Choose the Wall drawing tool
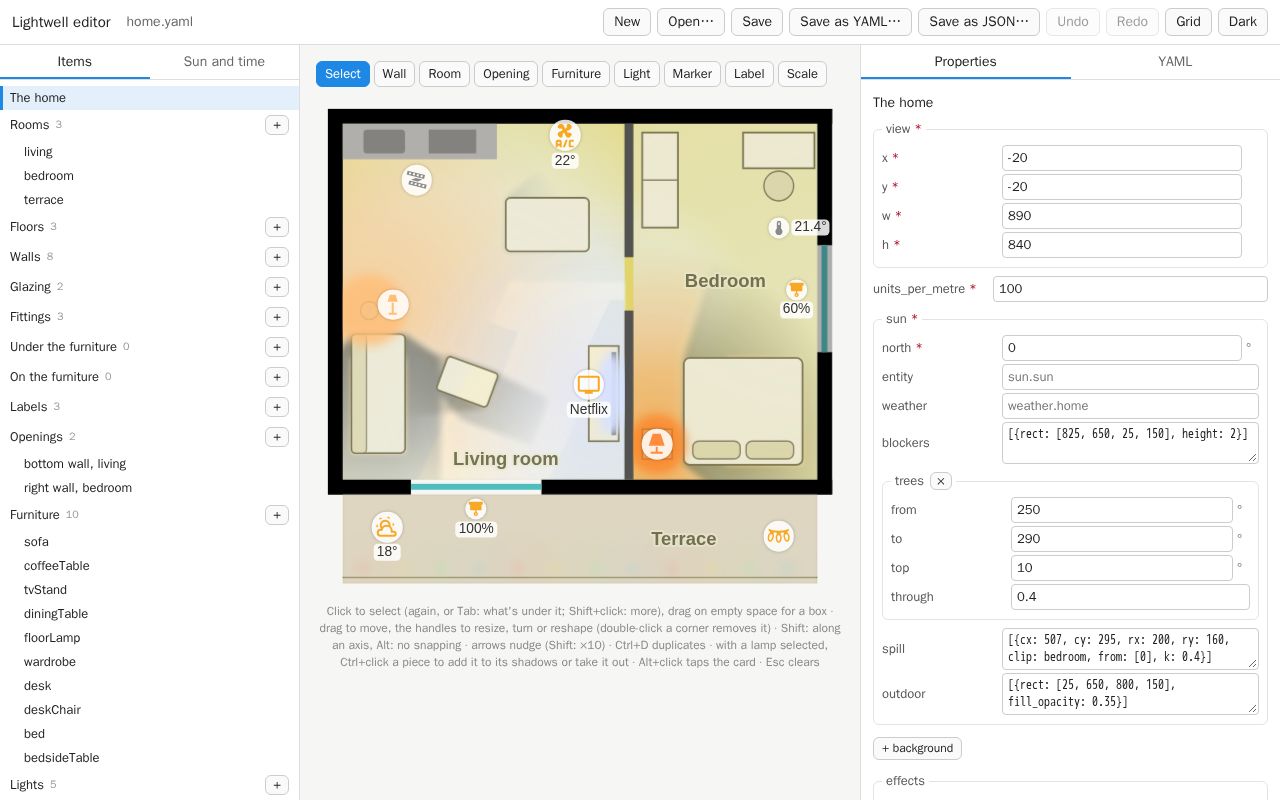This screenshot has width=1280, height=800. point(394,74)
